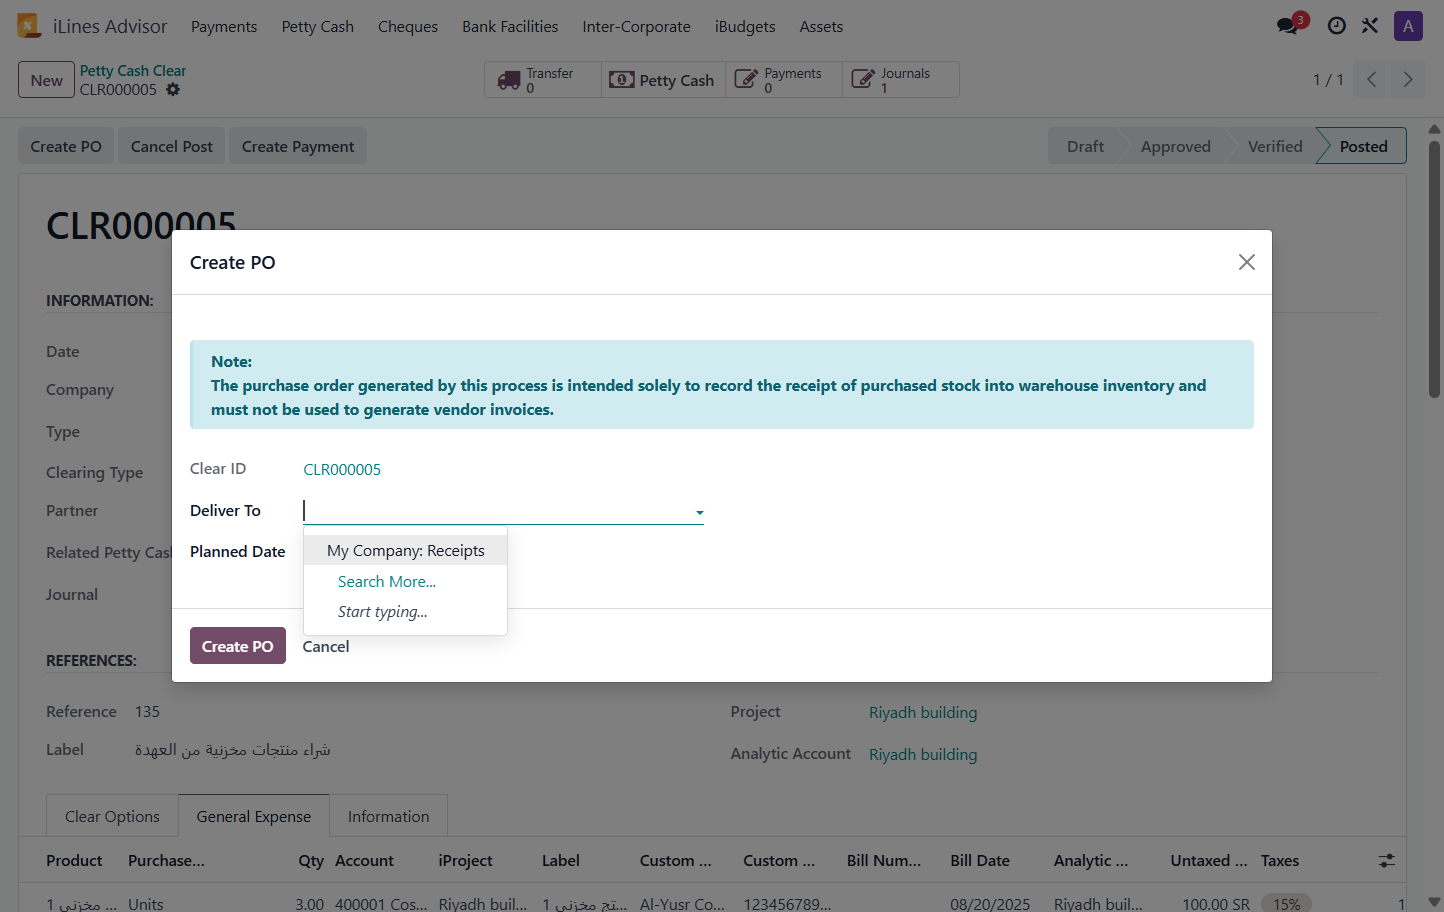Open the iBudgets menu
This screenshot has height=912, width=1444.
[745, 27]
